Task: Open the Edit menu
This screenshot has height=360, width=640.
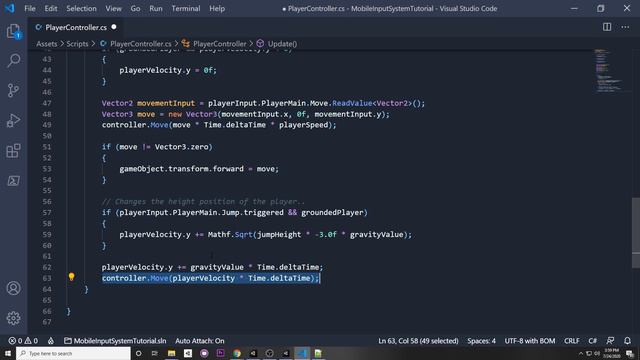Action: [x=51, y=9]
